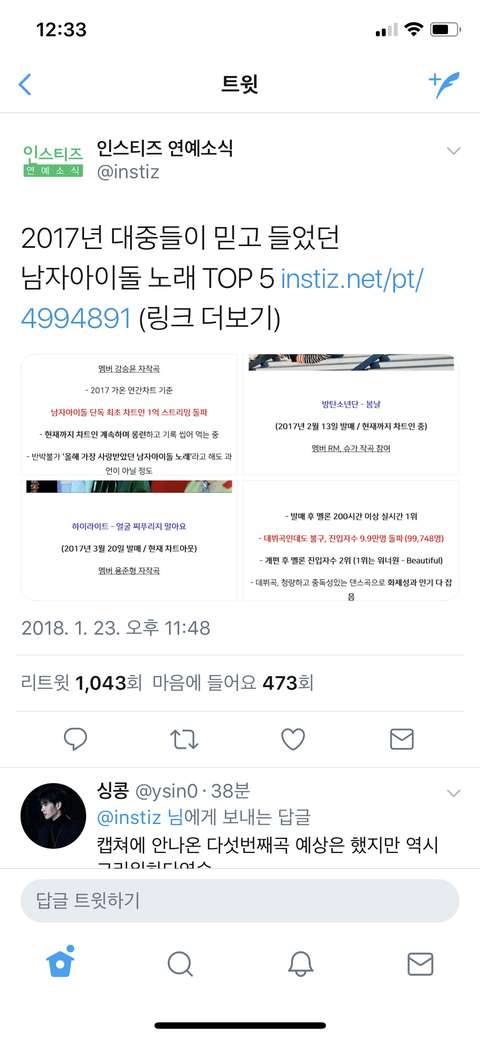Open the @instiz mention in reply
Screen dimensions: 480x1039
129,817
